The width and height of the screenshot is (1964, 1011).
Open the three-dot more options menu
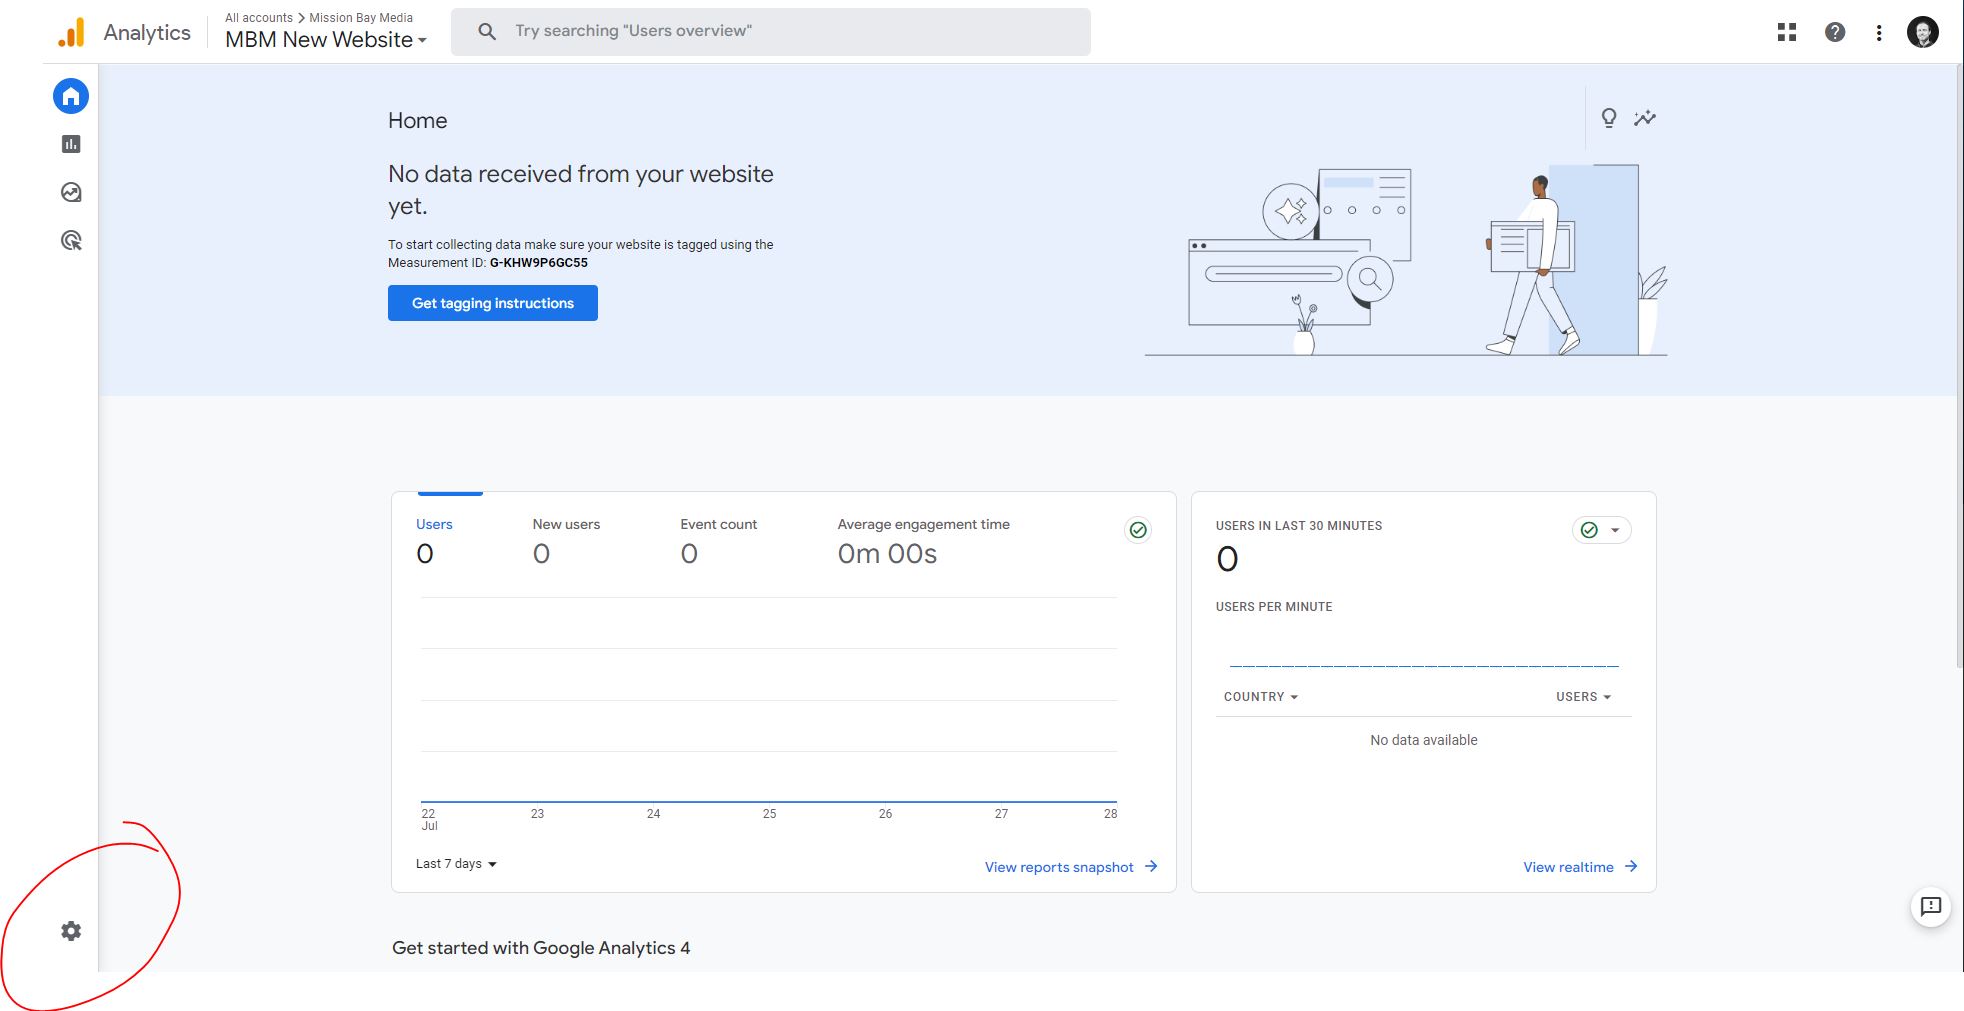[1879, 33]
